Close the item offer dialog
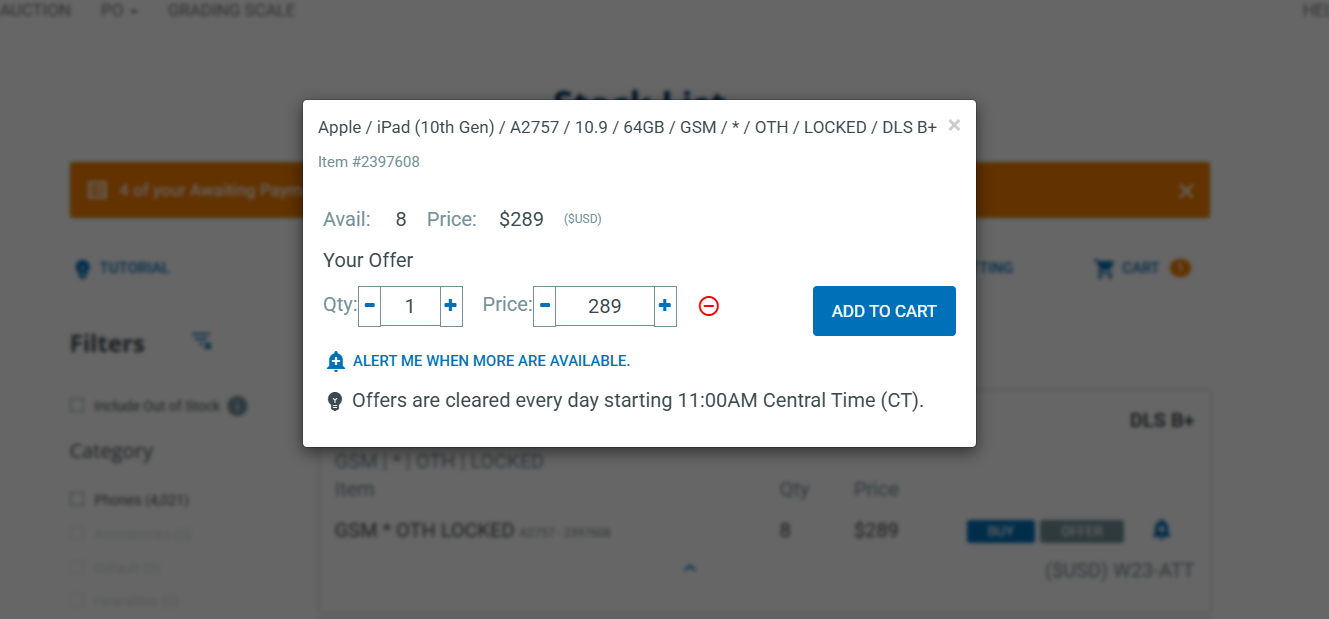1329x619 pixels. pyautogui.click(x=954, y=126)
